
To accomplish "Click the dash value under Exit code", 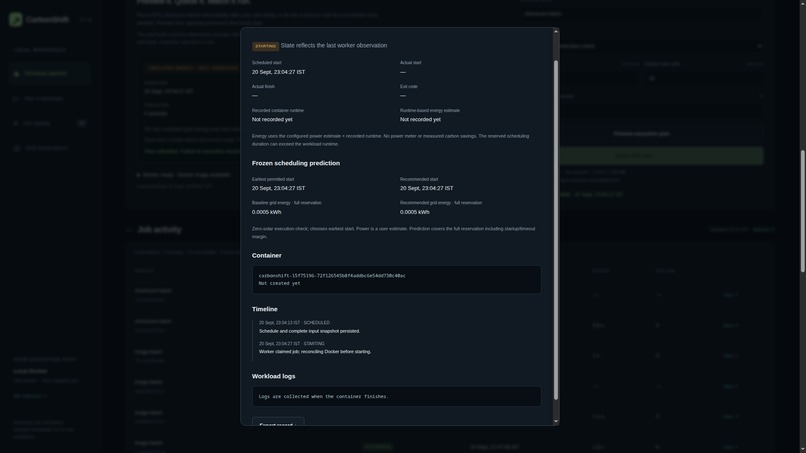I will 402,96.
